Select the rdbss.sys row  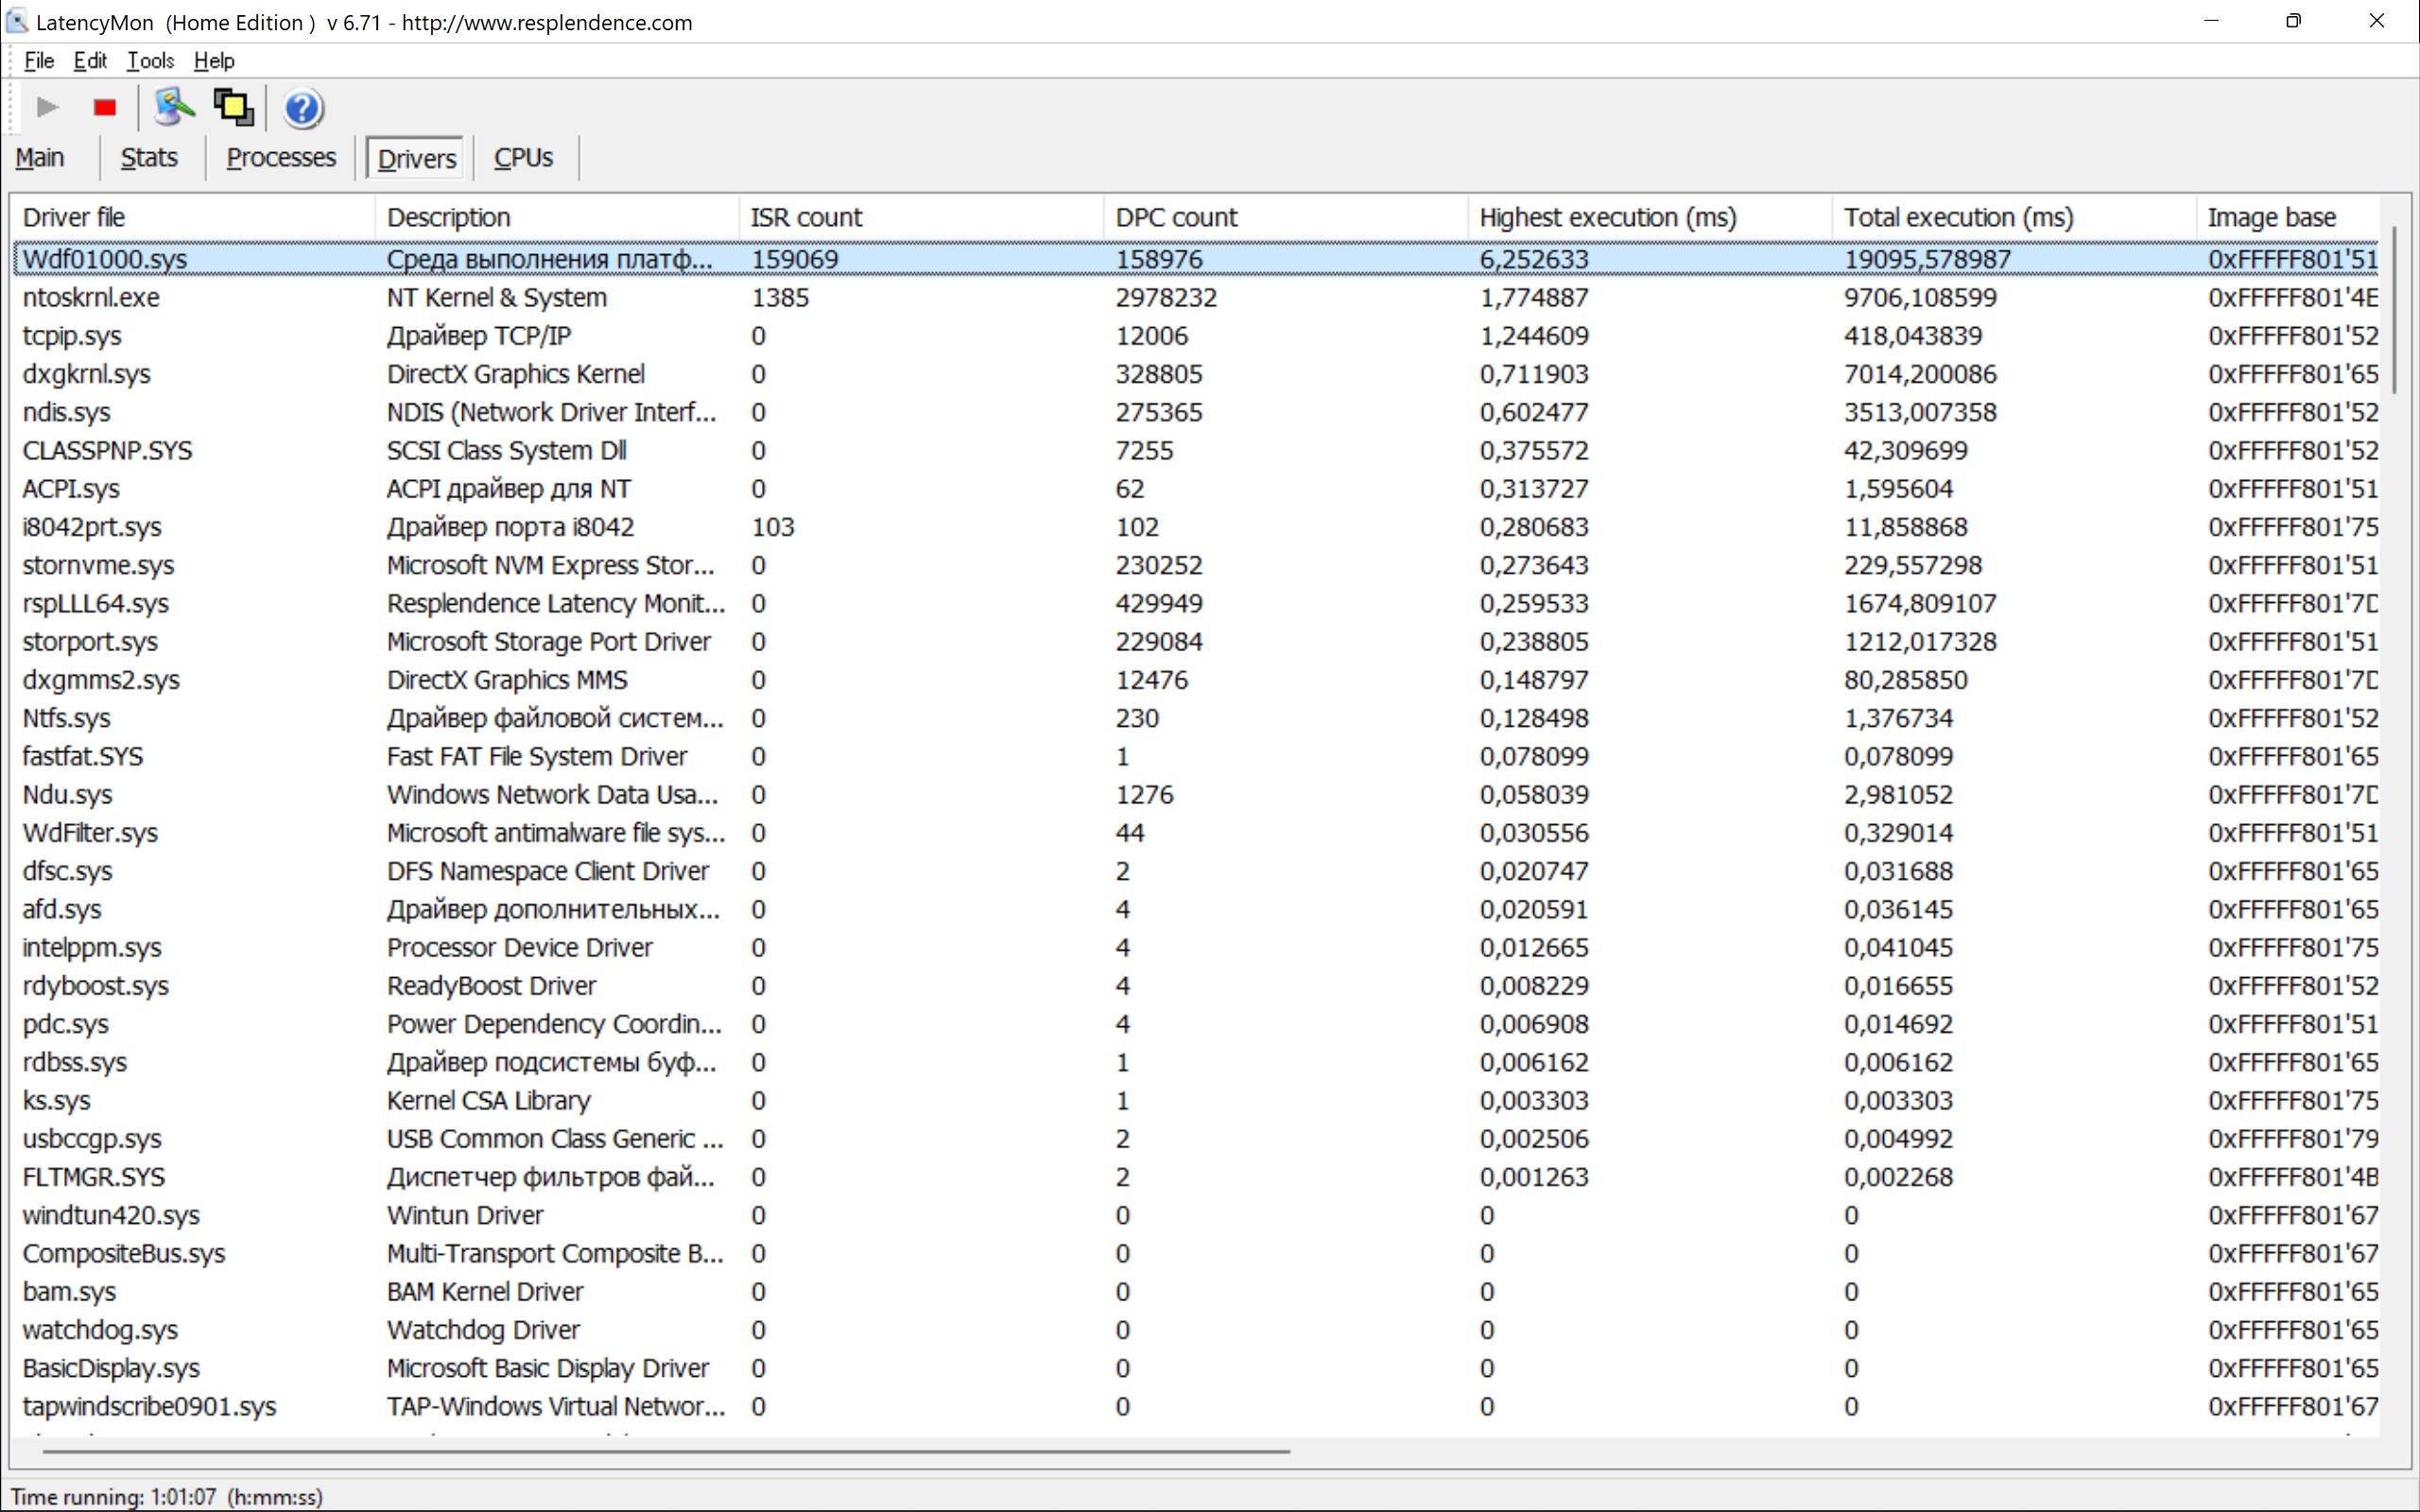tap(1196, 1062)
